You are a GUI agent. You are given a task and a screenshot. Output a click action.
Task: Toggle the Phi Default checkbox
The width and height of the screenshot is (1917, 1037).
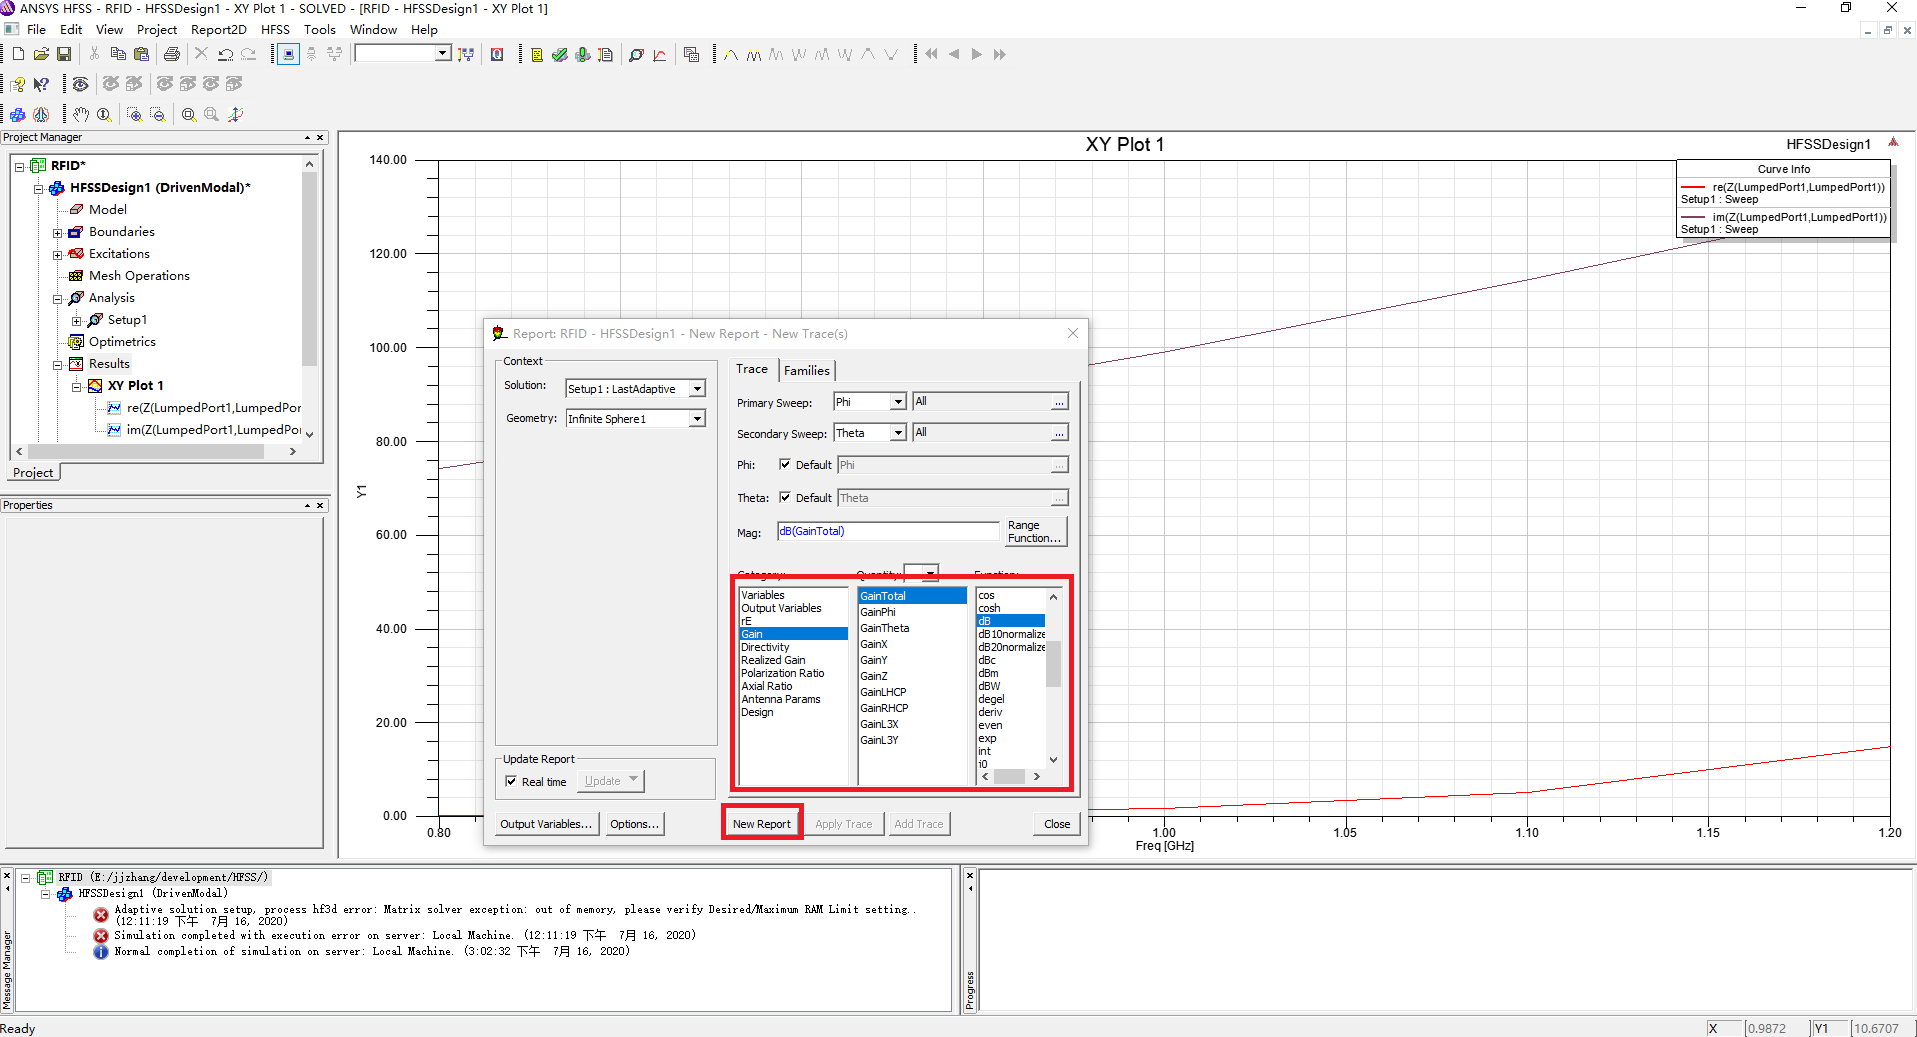click(x=785, y=464)
